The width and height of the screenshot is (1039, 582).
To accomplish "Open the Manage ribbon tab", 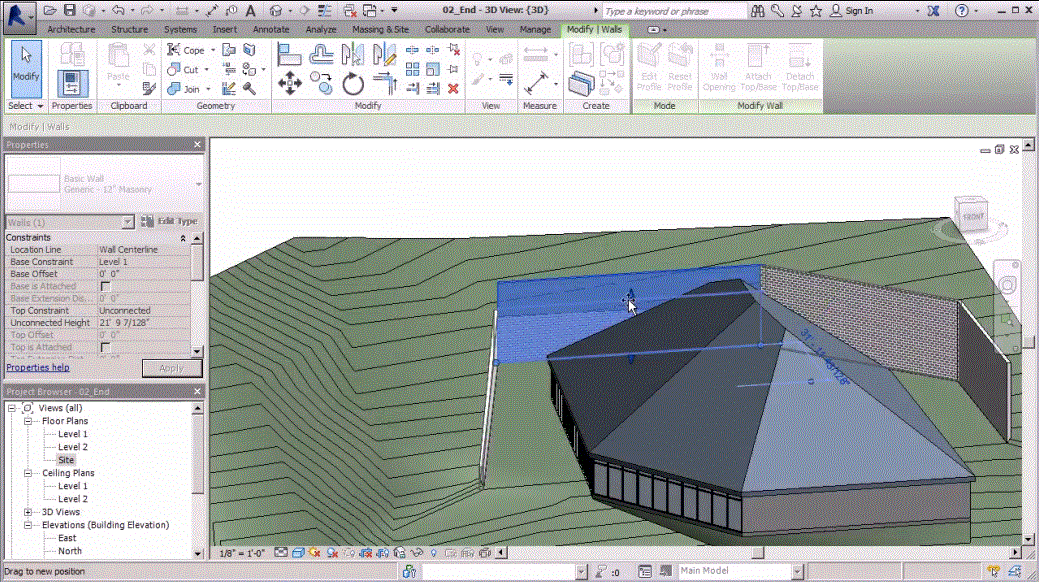I will (535, 29).
